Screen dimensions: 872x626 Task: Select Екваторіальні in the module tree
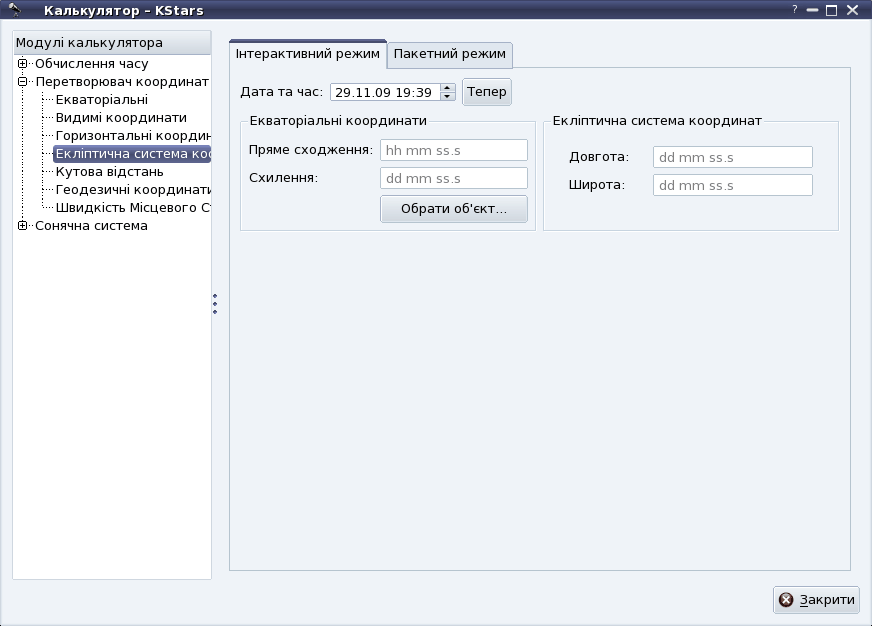(101, 100)
